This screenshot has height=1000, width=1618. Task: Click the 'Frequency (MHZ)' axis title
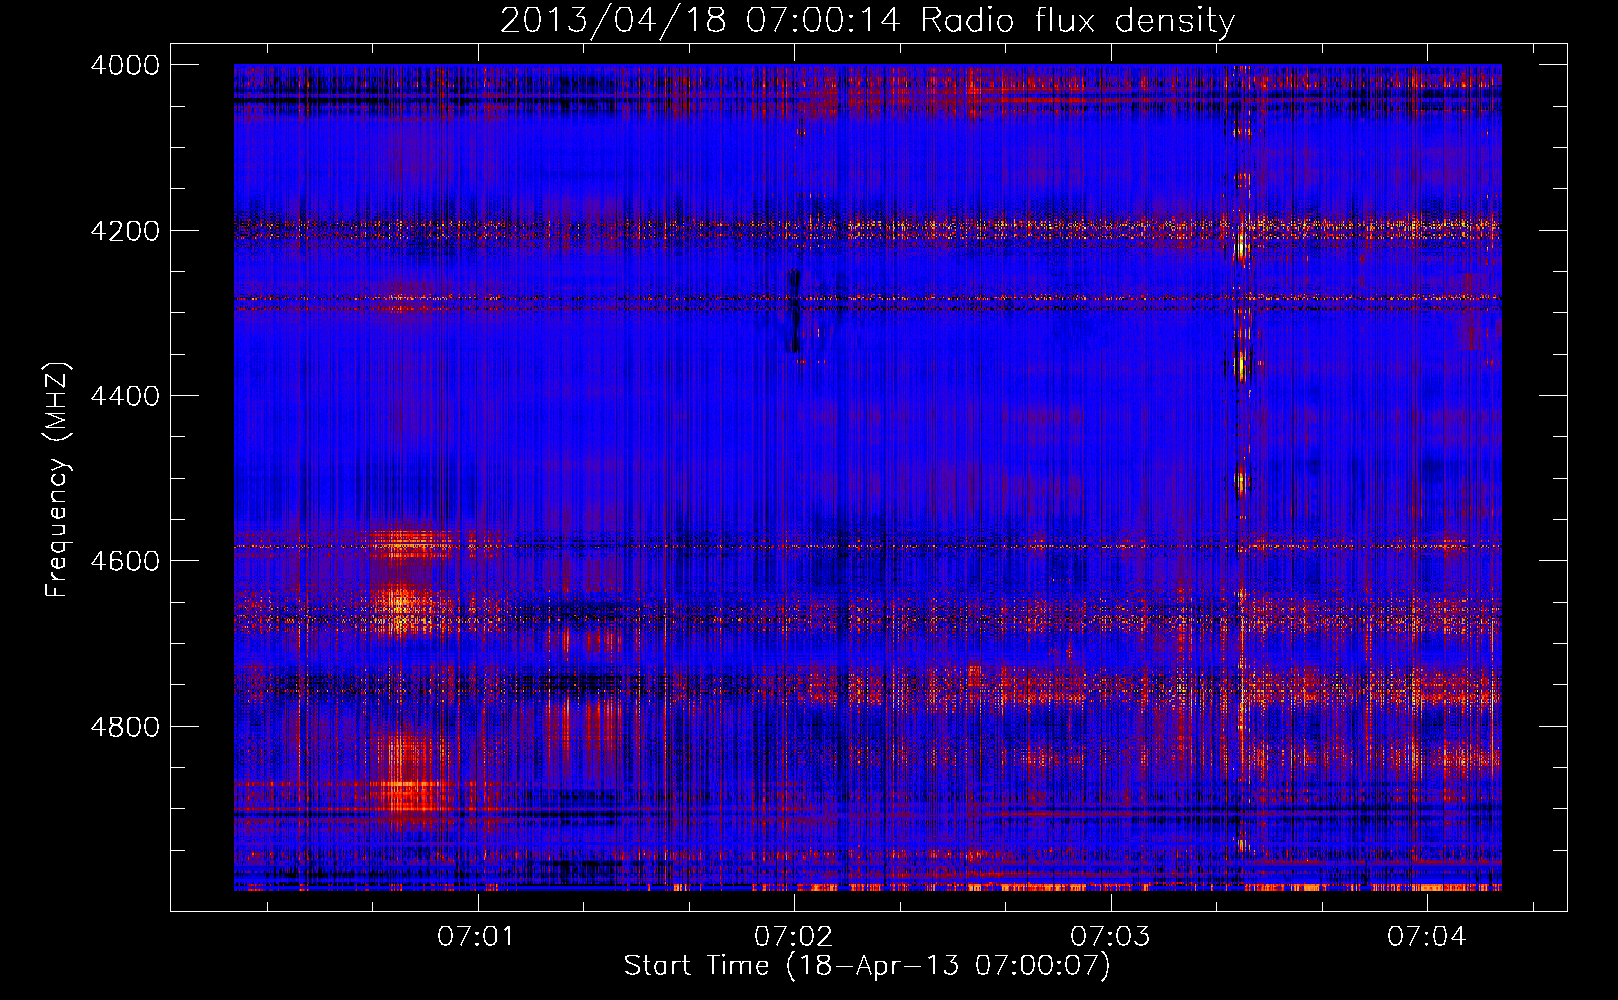coord(57,480)
